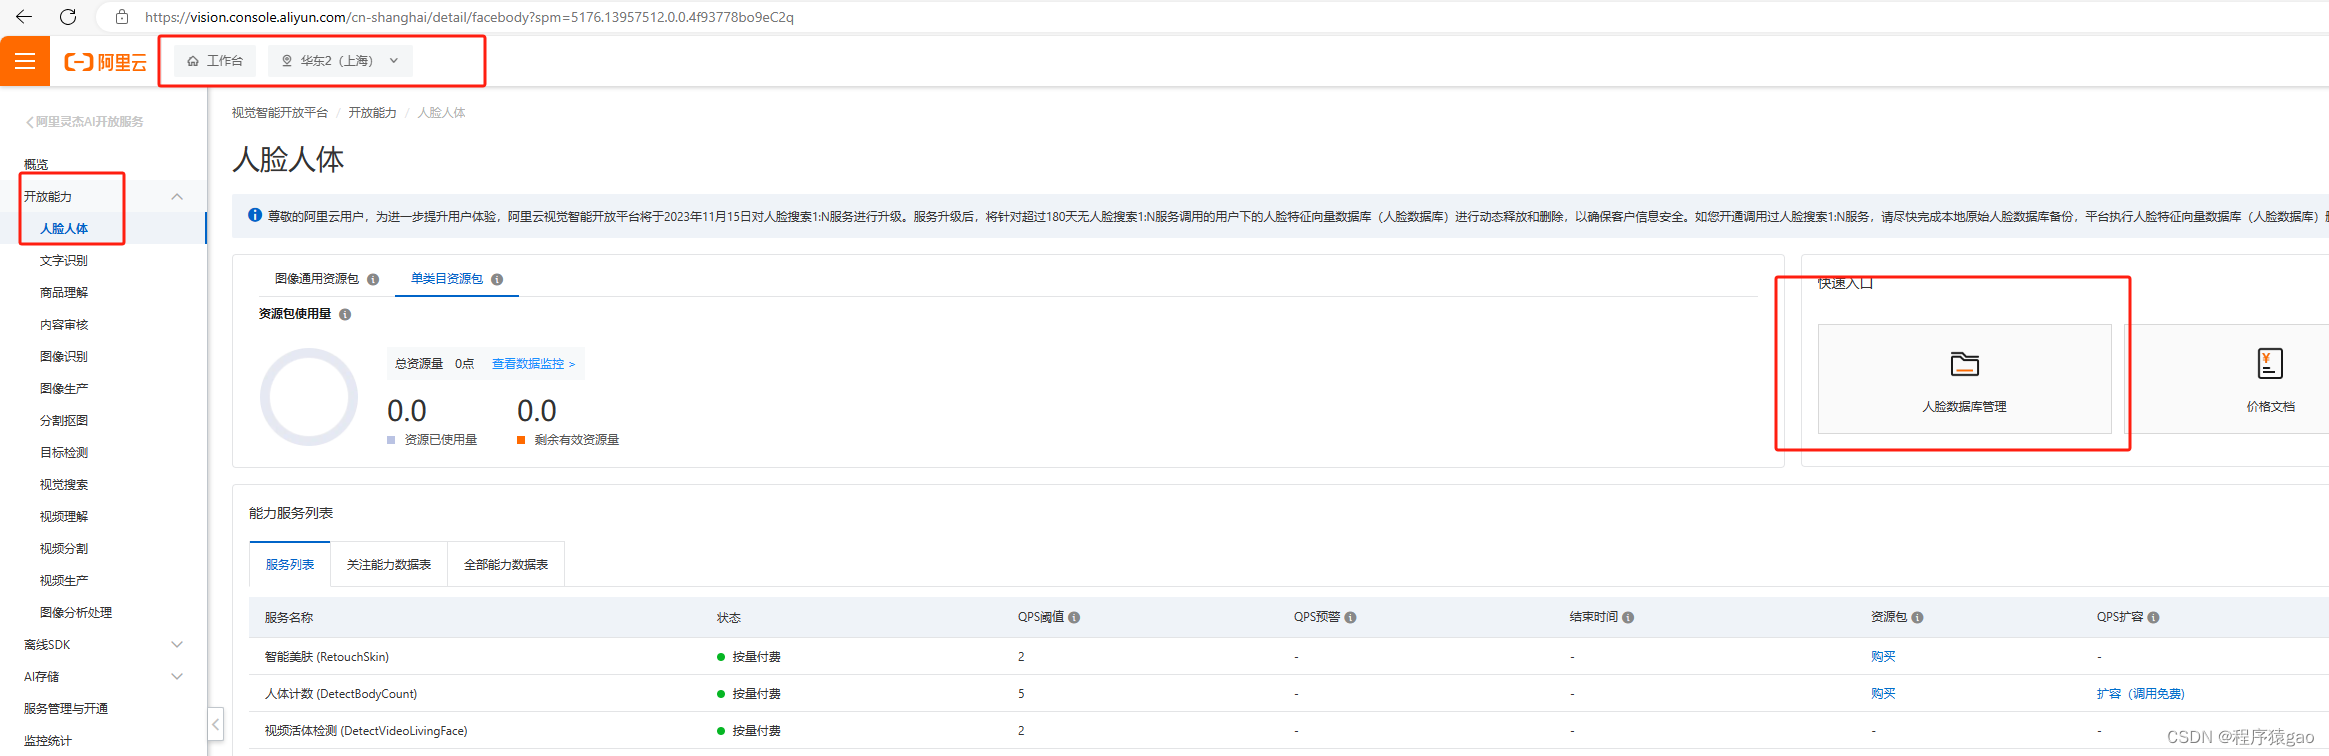2329x756 pixels.
Task: Click the 人体计数 (DetectBodyCount) service name
Action: point(341,694)
